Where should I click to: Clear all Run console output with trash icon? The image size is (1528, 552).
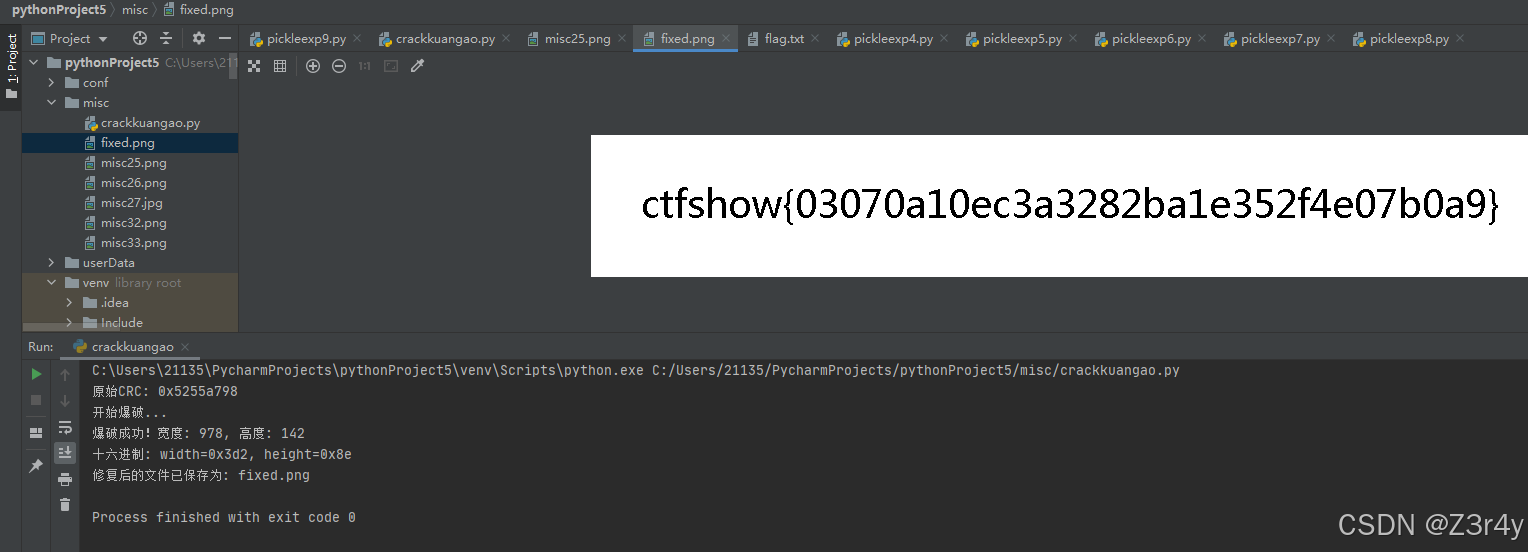[65, 505]
